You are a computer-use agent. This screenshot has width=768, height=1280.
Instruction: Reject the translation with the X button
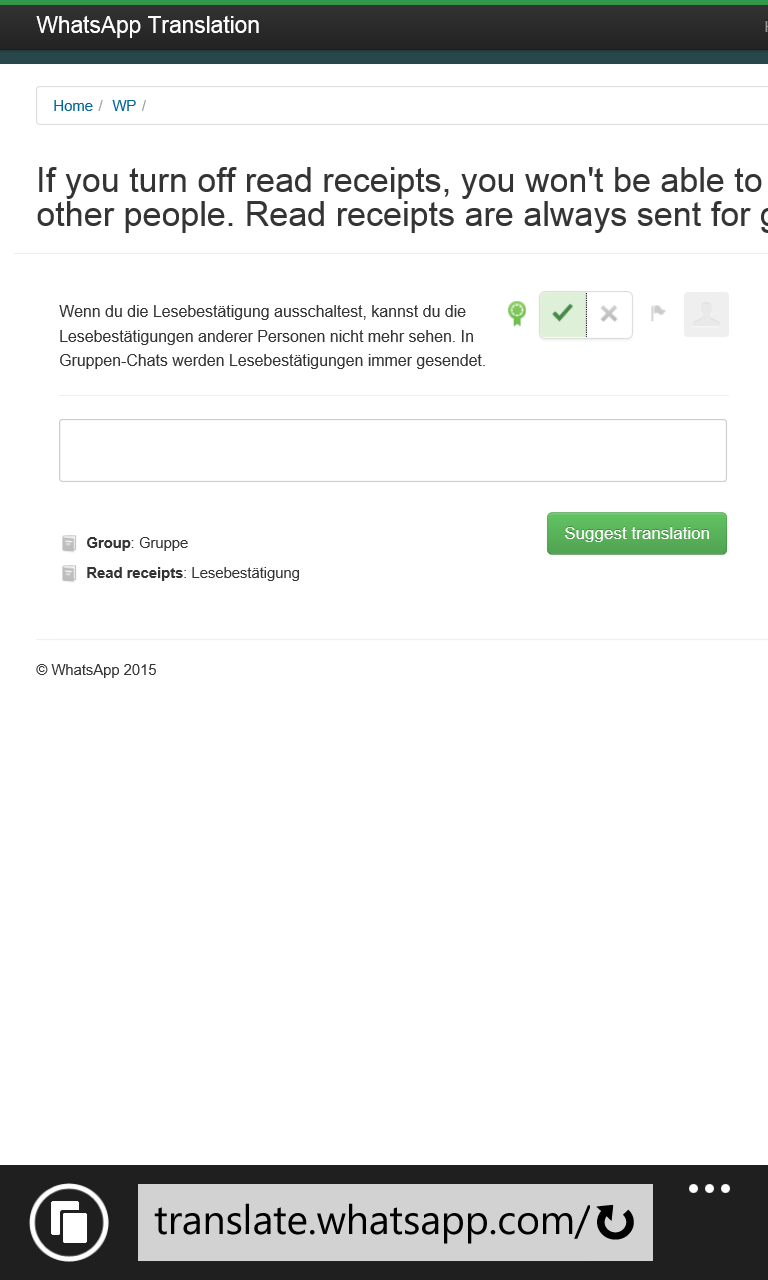pyautogui.click(x=609, y=315)
